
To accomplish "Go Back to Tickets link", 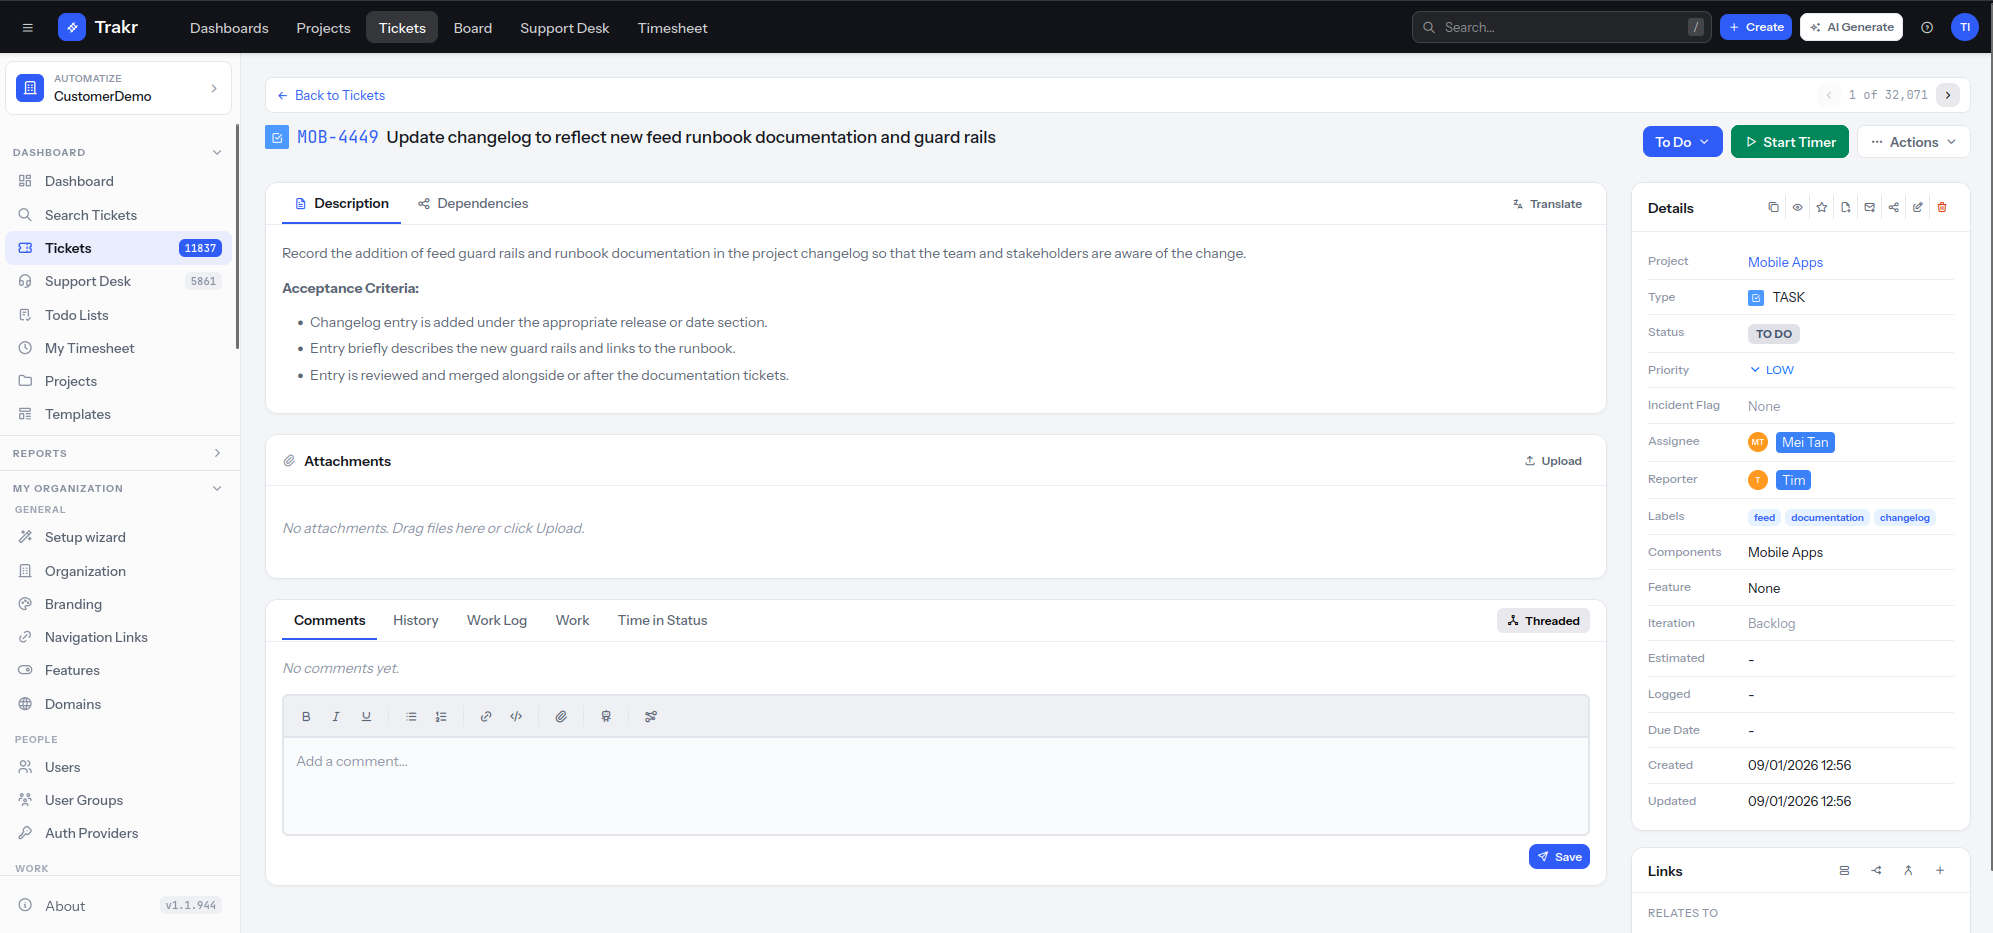I will [x=331, y=95].
